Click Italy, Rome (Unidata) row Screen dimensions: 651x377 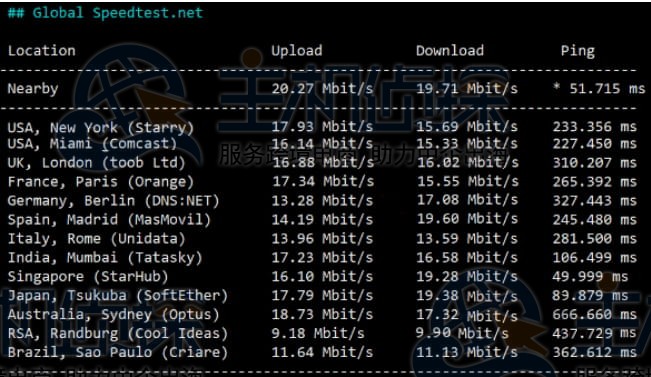[322, 239]
